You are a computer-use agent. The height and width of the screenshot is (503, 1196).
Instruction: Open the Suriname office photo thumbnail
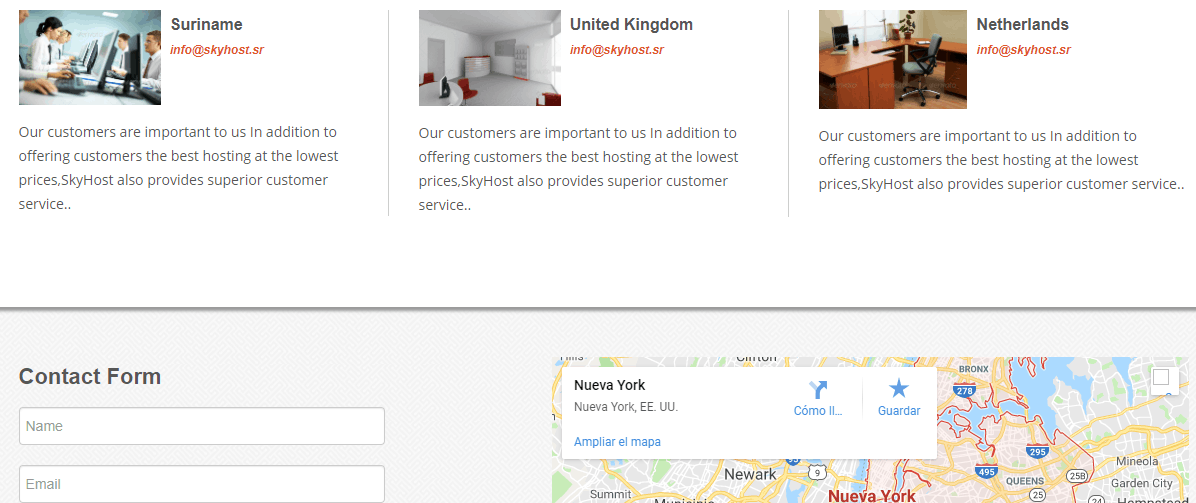90,57
